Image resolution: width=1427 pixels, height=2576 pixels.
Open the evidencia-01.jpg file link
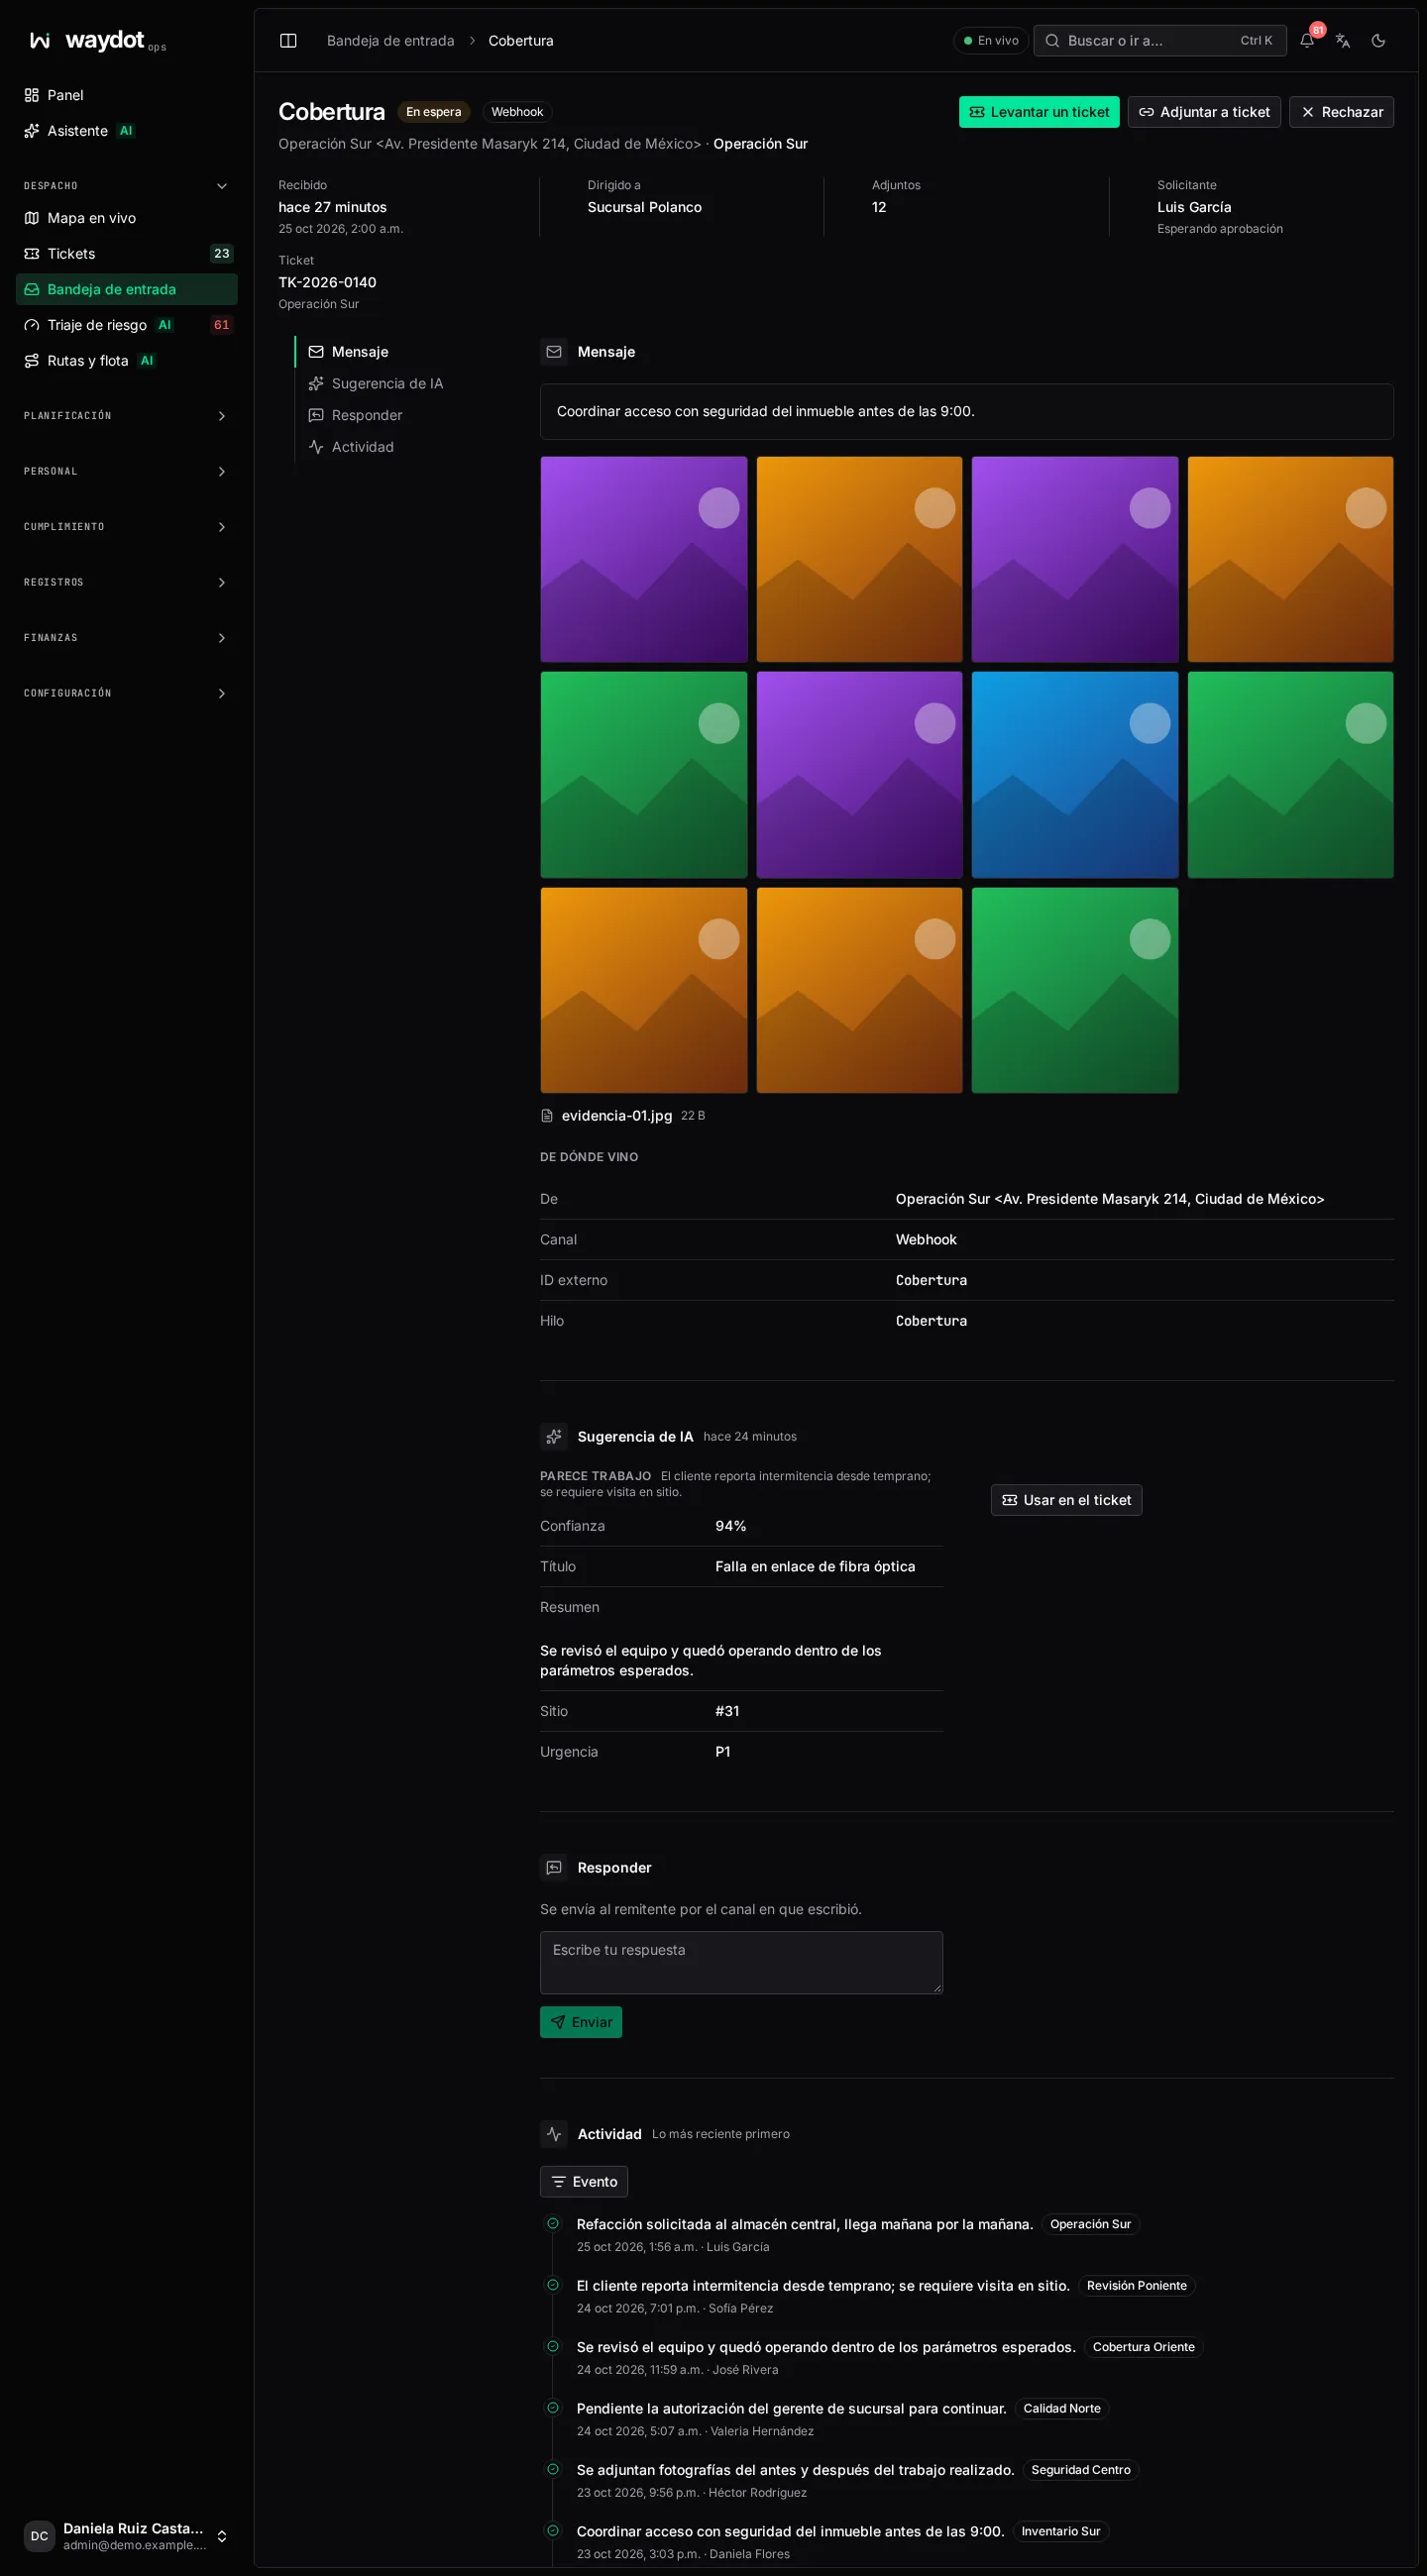click(x=616, y=1116)
